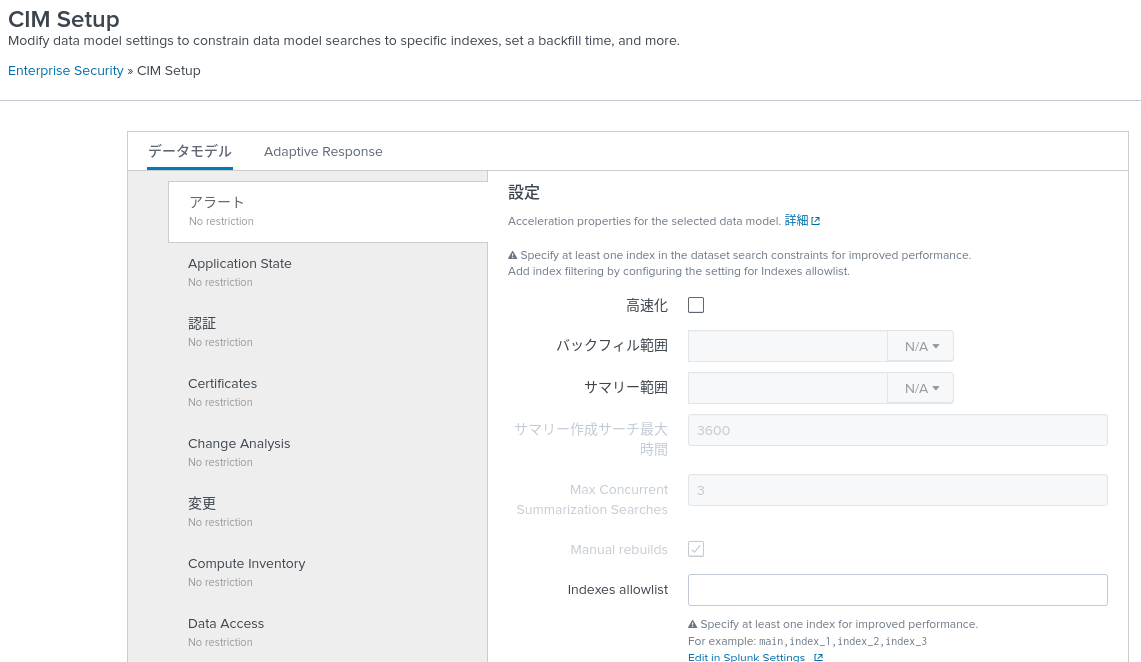
Task: Open the バックフィル範囲 N/A unit dropdown
Action: point(920,346)
